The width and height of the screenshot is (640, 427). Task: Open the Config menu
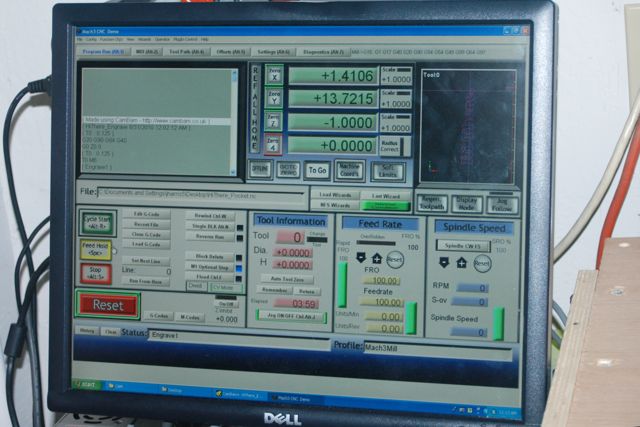point(91,40)
